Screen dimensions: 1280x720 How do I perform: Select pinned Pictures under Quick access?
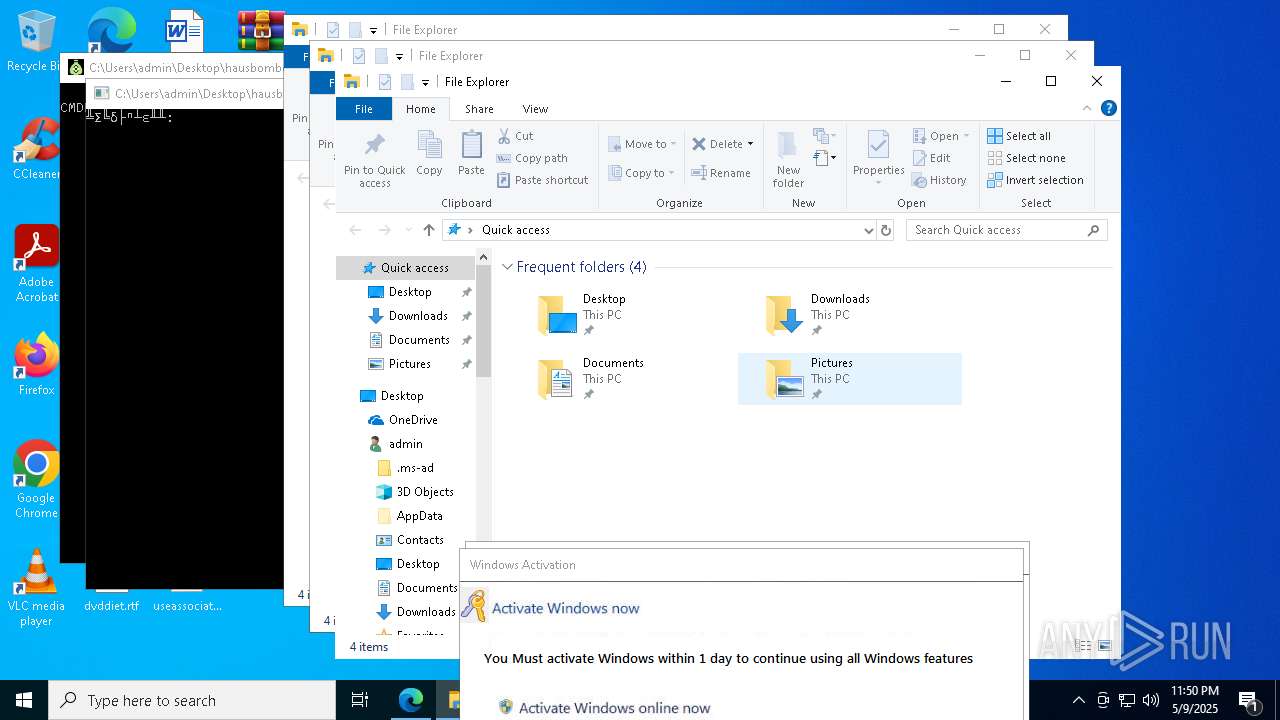410,364
